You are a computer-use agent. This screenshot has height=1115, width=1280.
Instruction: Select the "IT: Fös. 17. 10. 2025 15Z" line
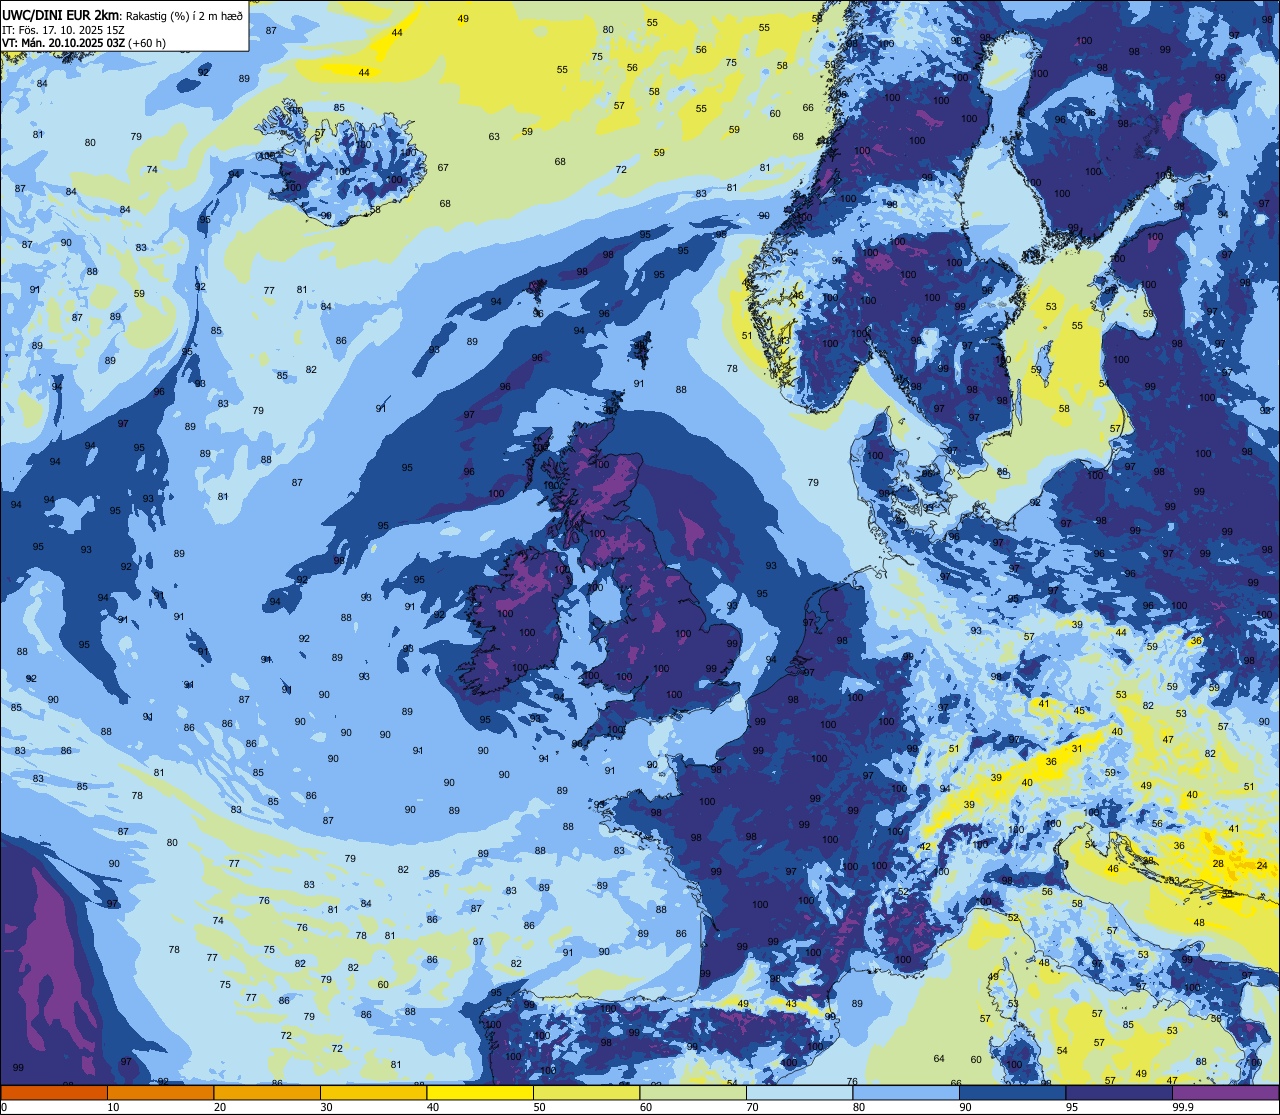[63, 30]
